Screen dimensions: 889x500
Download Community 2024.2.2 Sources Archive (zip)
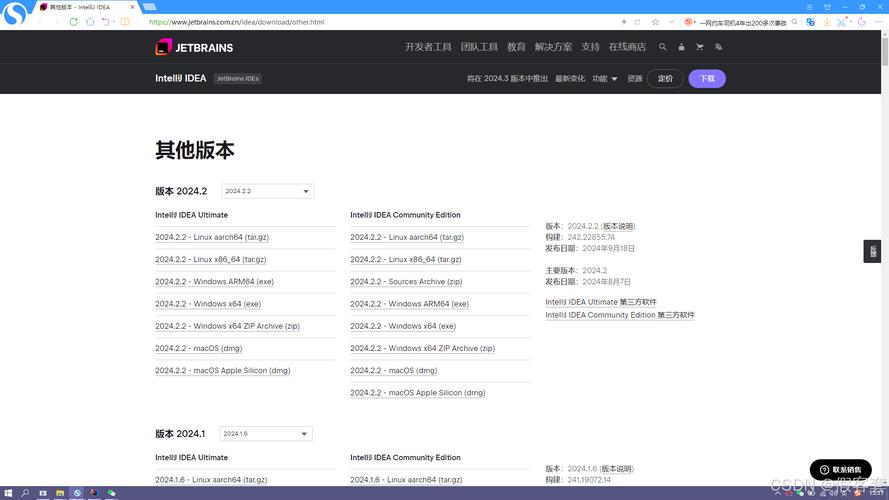point(406,282)
